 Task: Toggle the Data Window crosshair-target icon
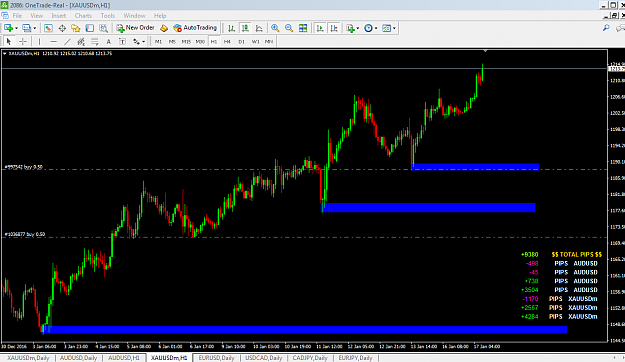tap(62, 28)
